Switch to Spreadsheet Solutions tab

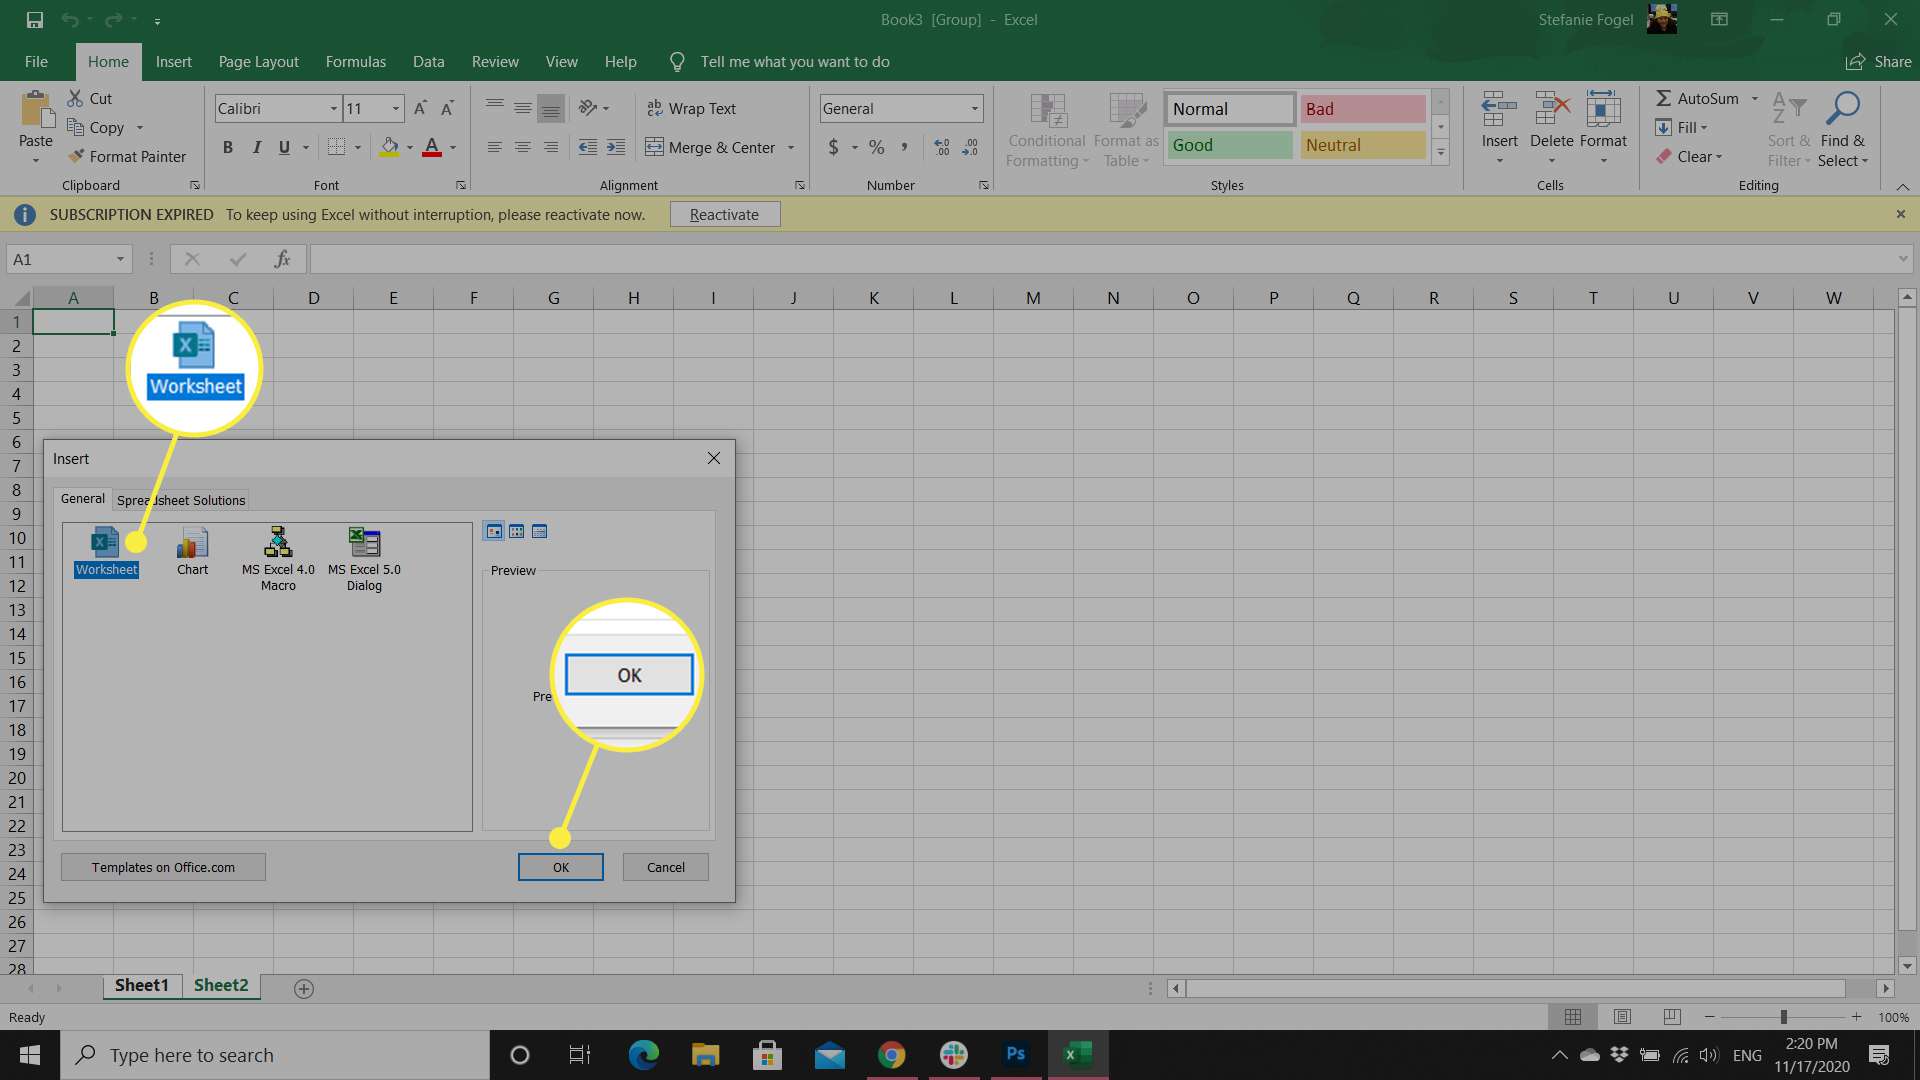click(x=181, y=500)
